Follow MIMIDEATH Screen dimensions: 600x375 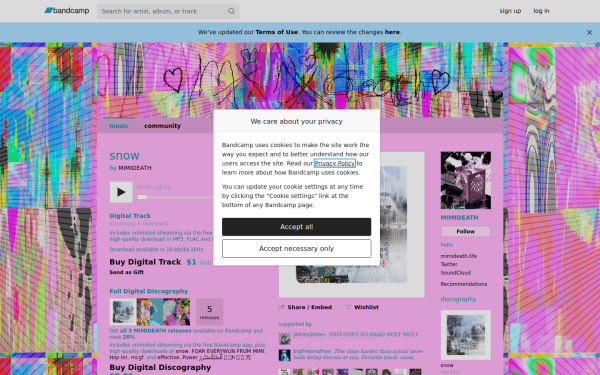click(x=466, y=232)
